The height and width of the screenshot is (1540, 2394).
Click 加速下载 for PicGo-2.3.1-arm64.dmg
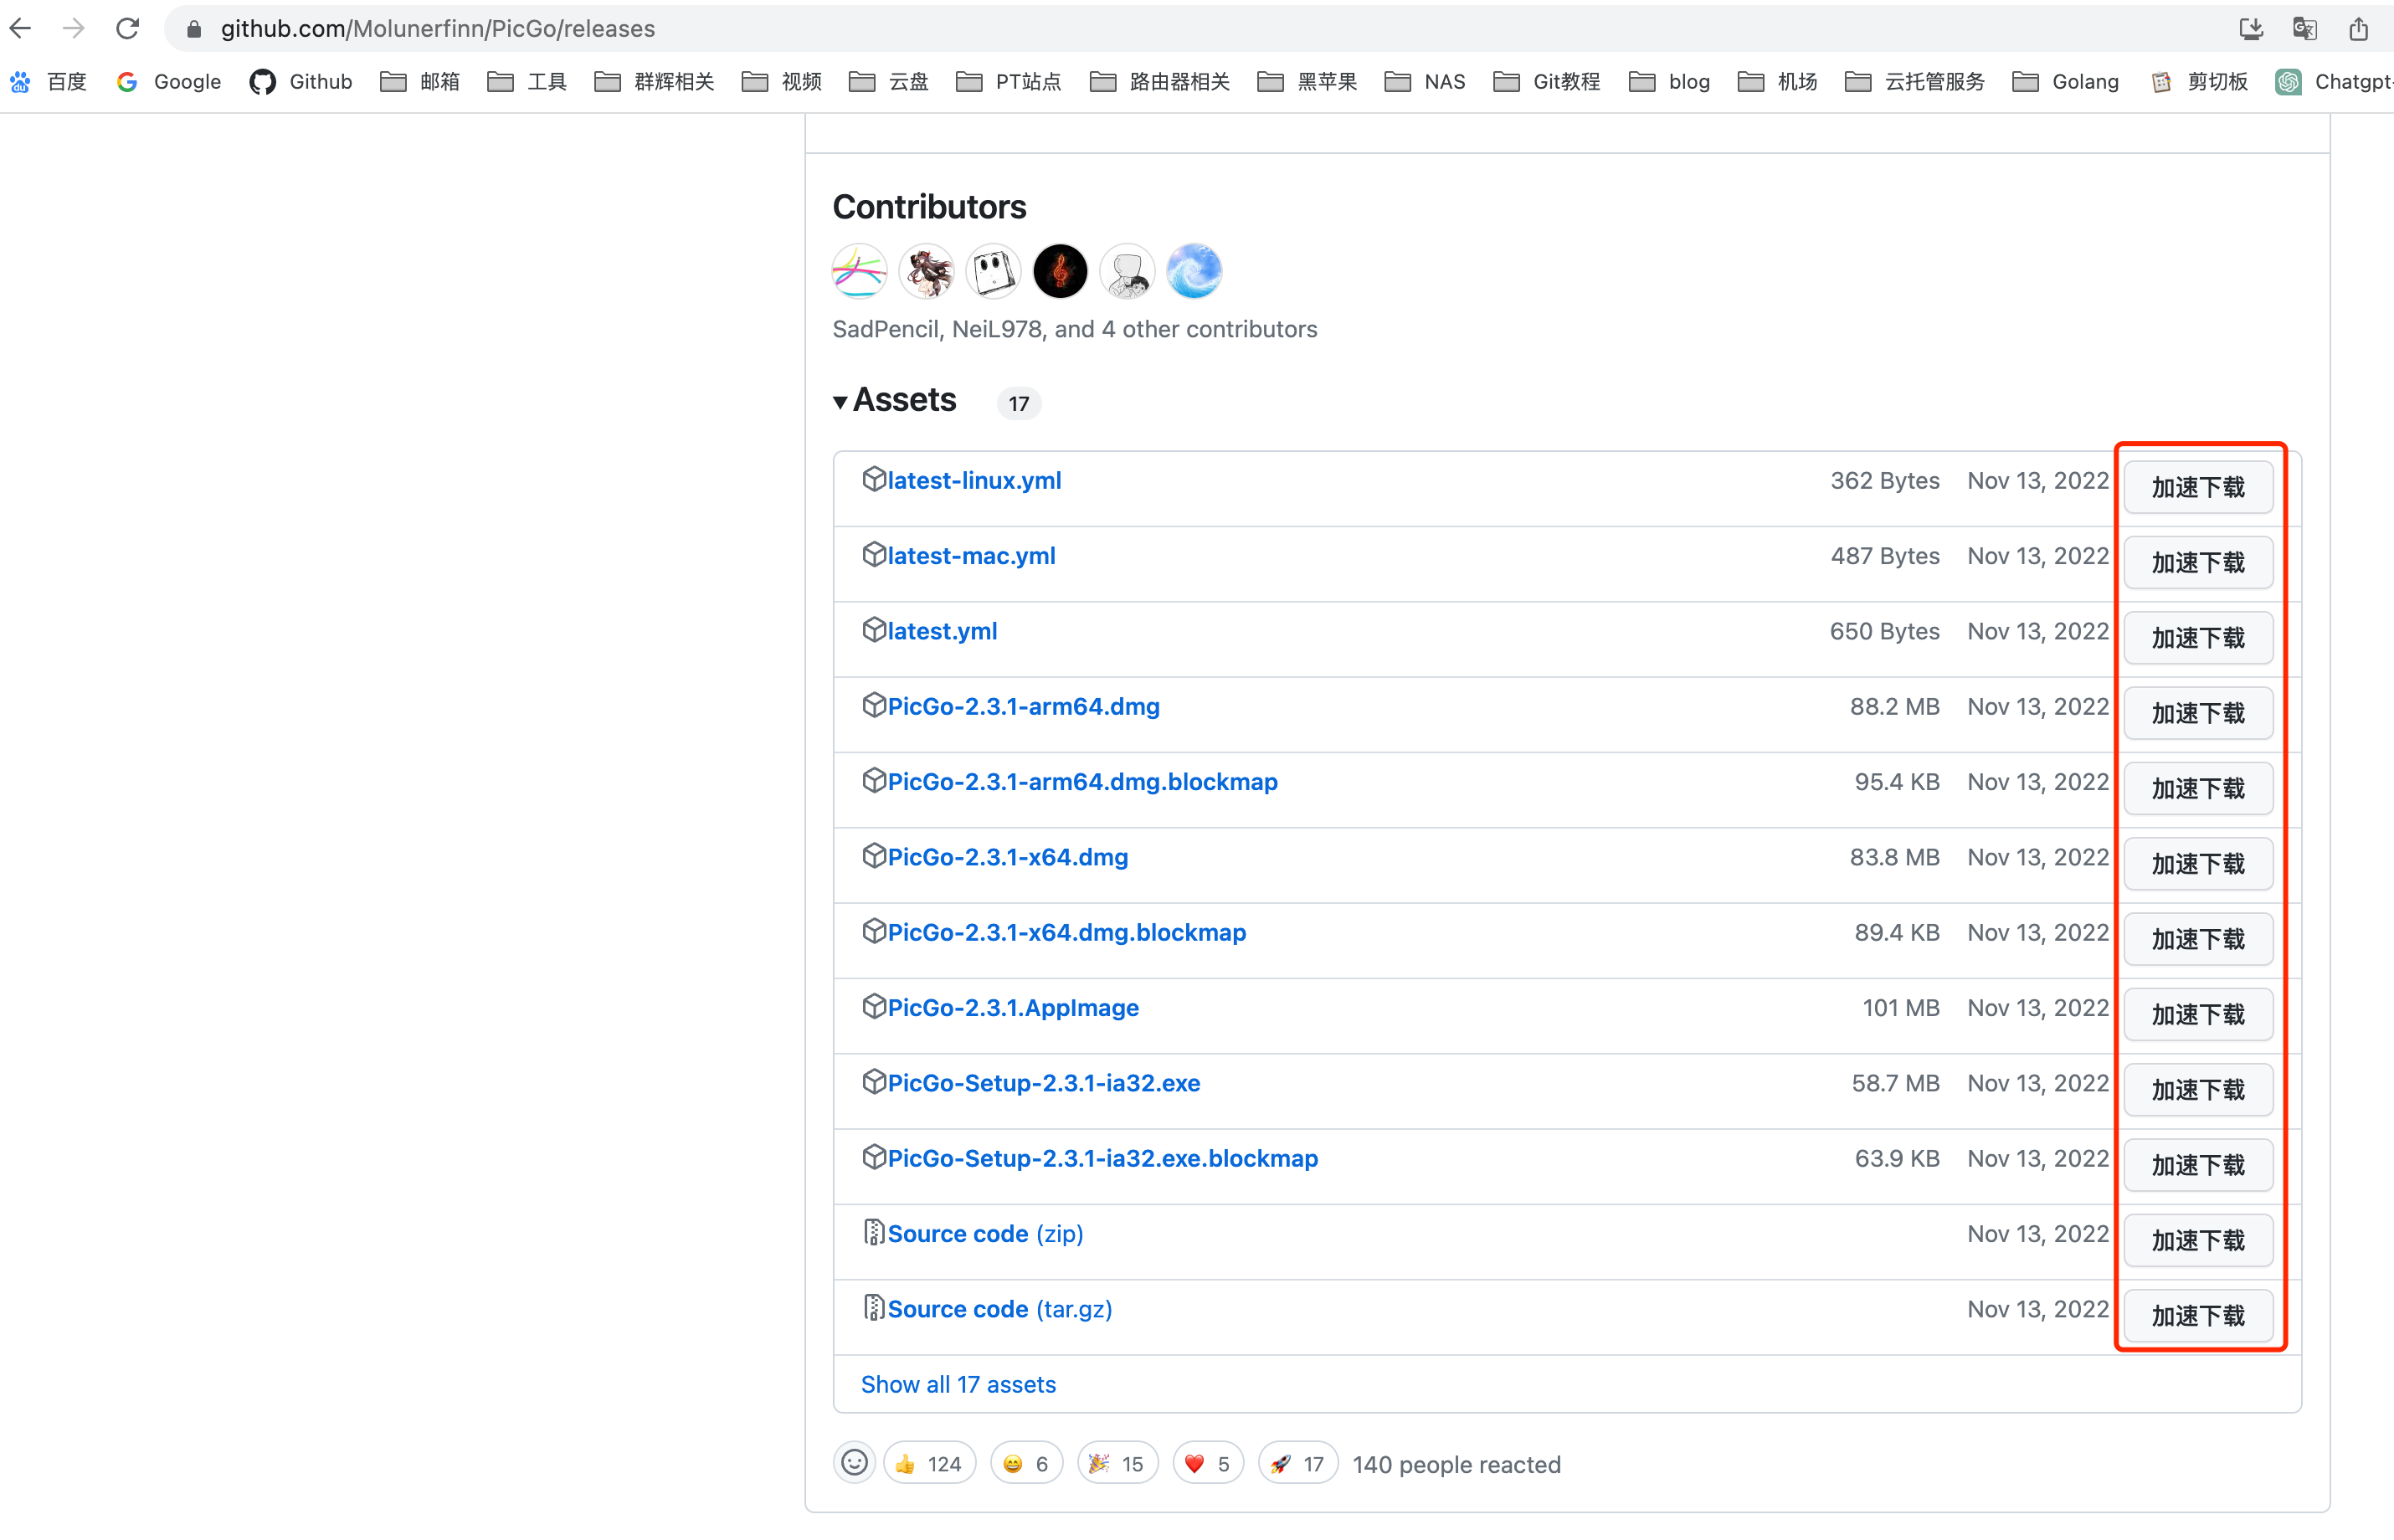click(2198, 713)
